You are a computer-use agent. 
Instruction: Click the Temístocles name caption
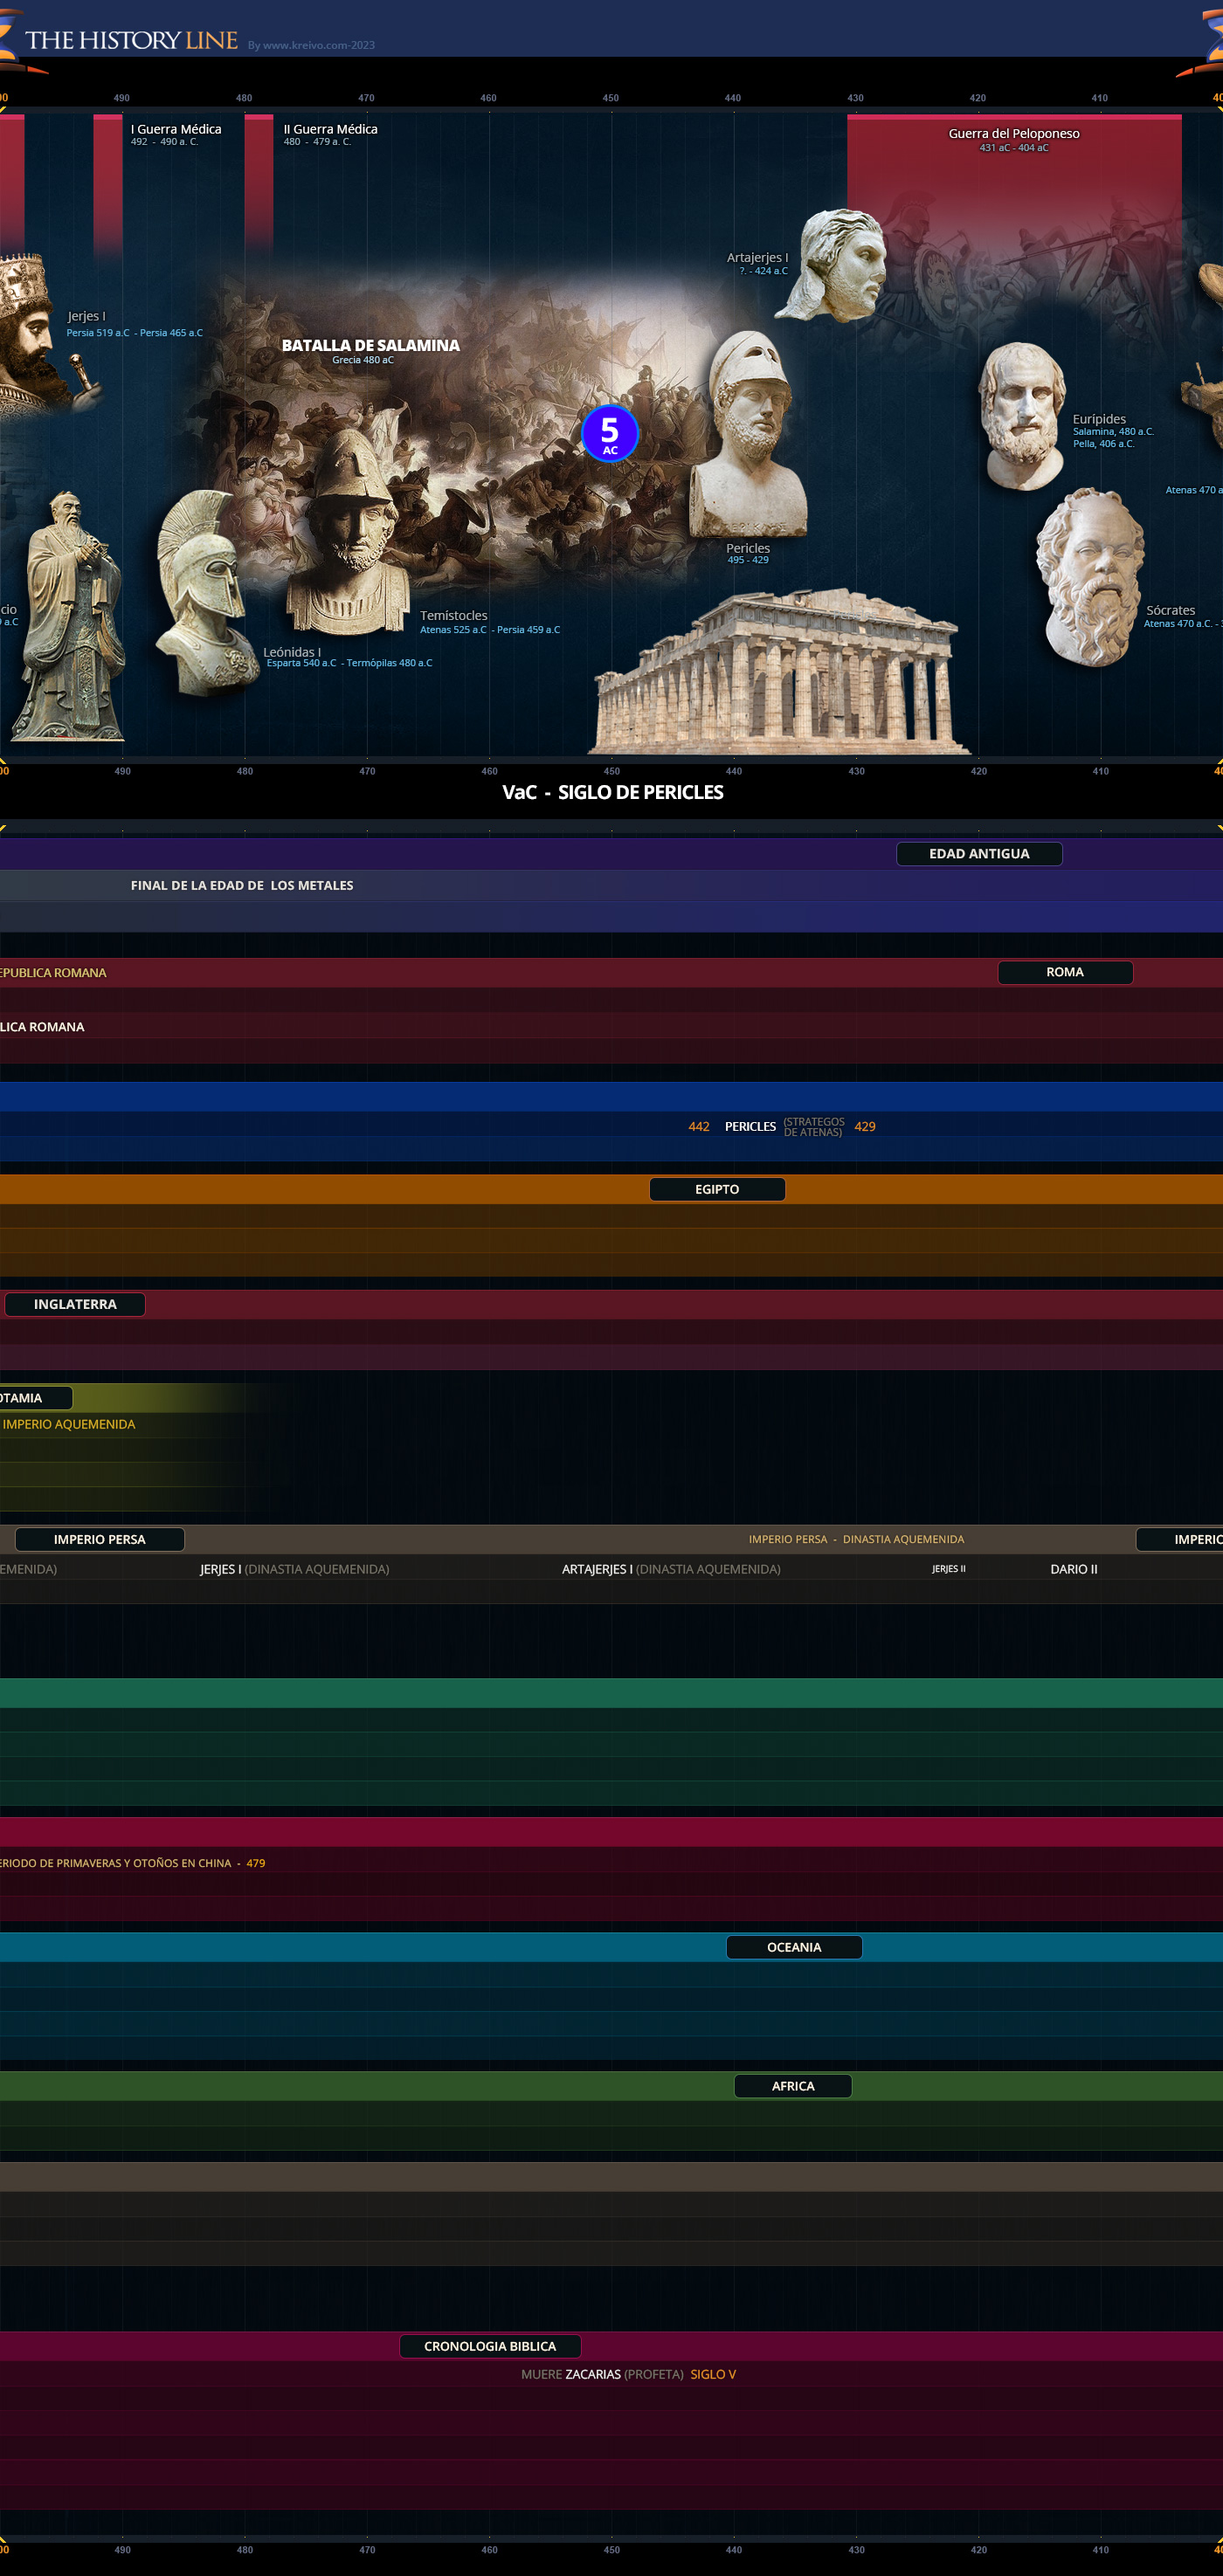[454, 615]
